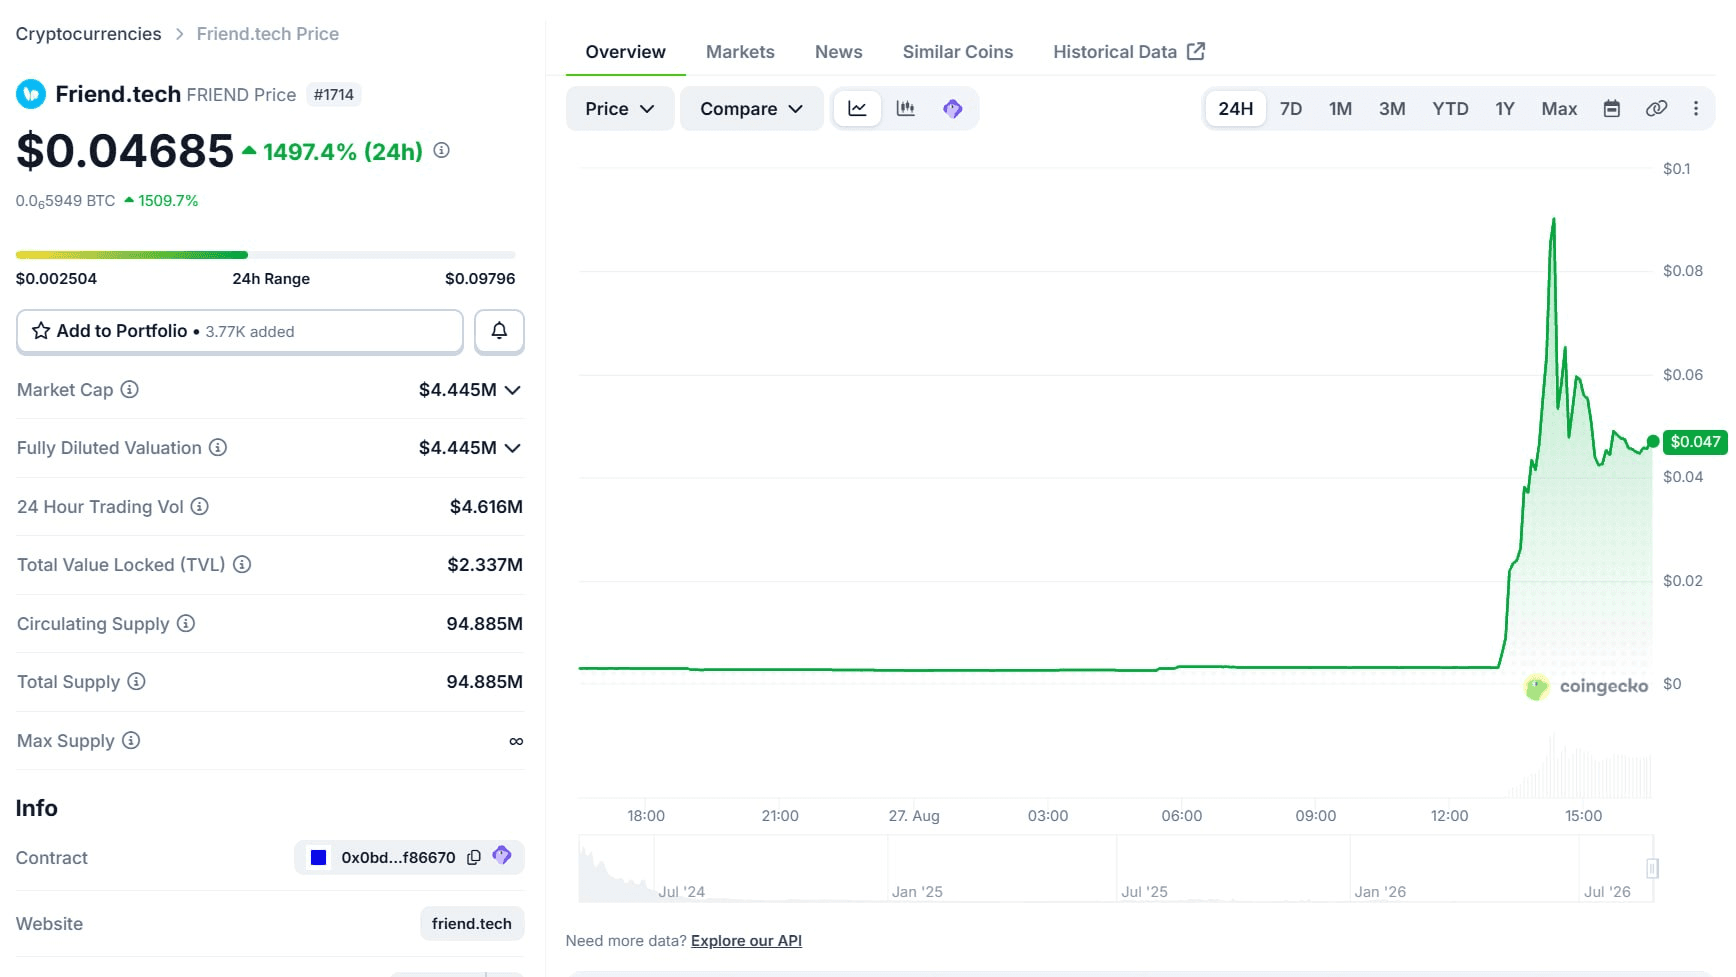The width and height of the screenshot is (1736, 977).
Task: Click the $0.04685 price value
Action: click(x=125, y=151)
